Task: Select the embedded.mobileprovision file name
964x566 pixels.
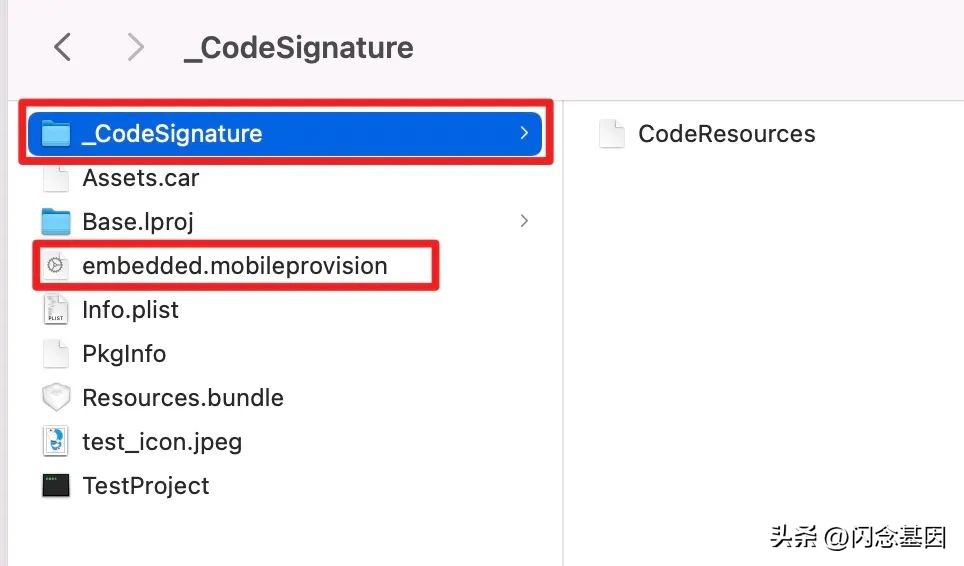Action: [234, 266]
